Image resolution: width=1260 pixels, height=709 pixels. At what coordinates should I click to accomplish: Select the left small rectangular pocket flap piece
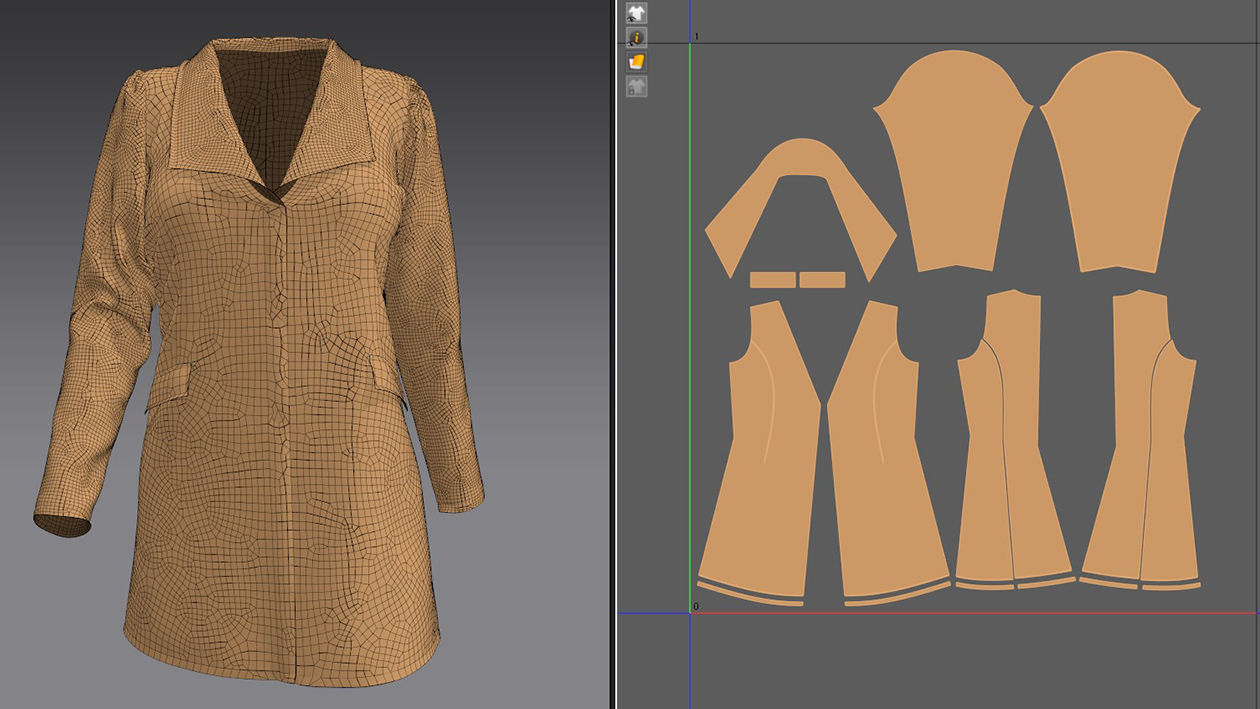pos(772,279)
